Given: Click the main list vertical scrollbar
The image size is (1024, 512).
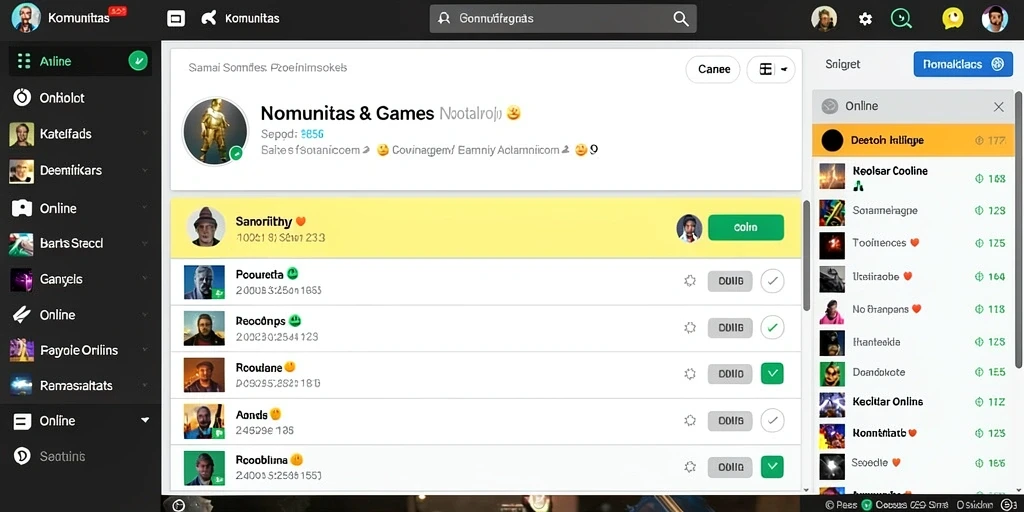Looking at the screenshot, I should (x=806, y=255).
